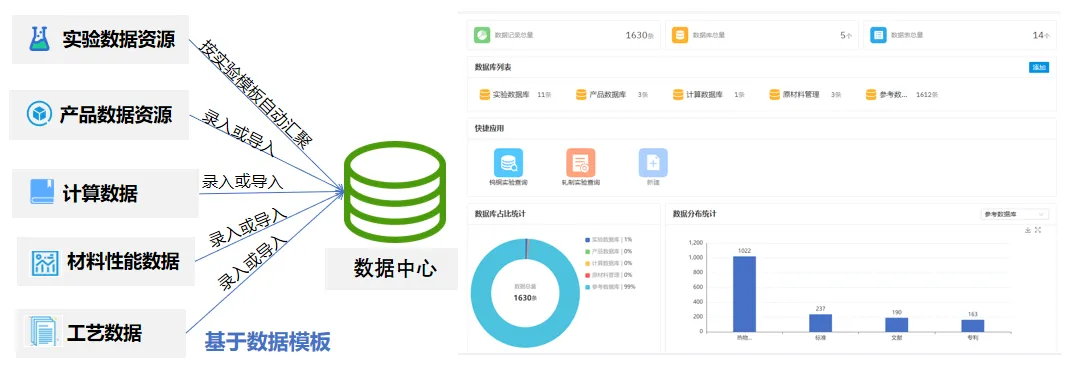Toggle 参考数据库 legend entry in donut chart
Screen dimensions: 1070x389
click(x=610, y=287)
